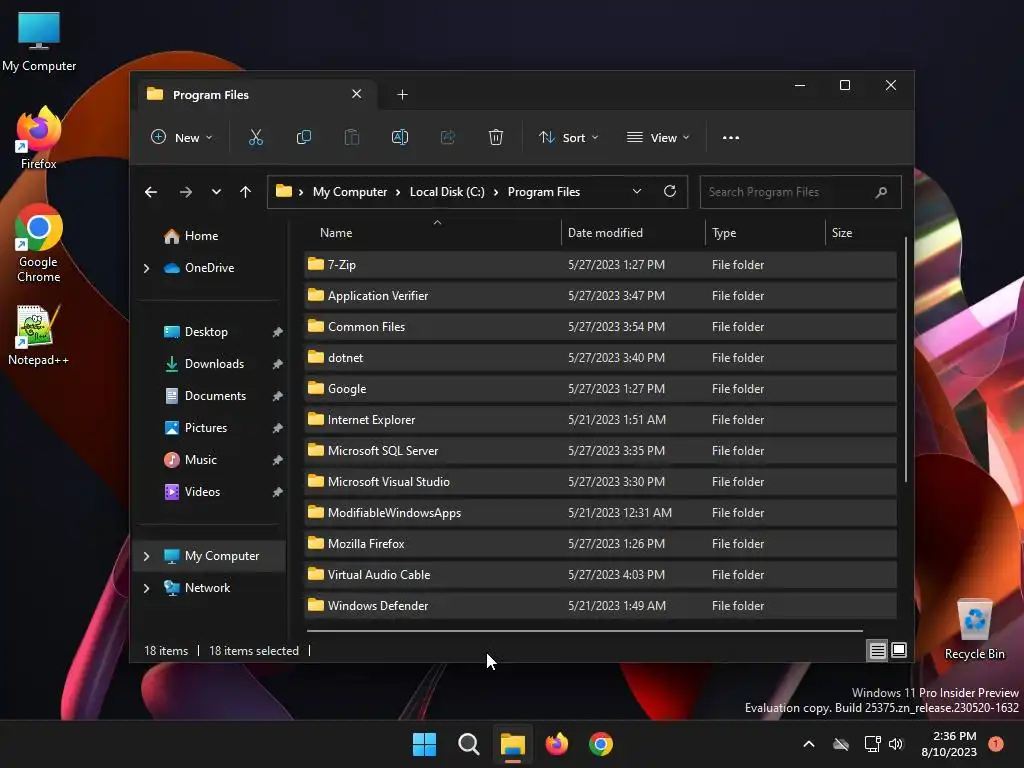The height and width of the screenshot is (768, 1024).
Task: Select the 7-Zip folder
Action: point(600,264)
